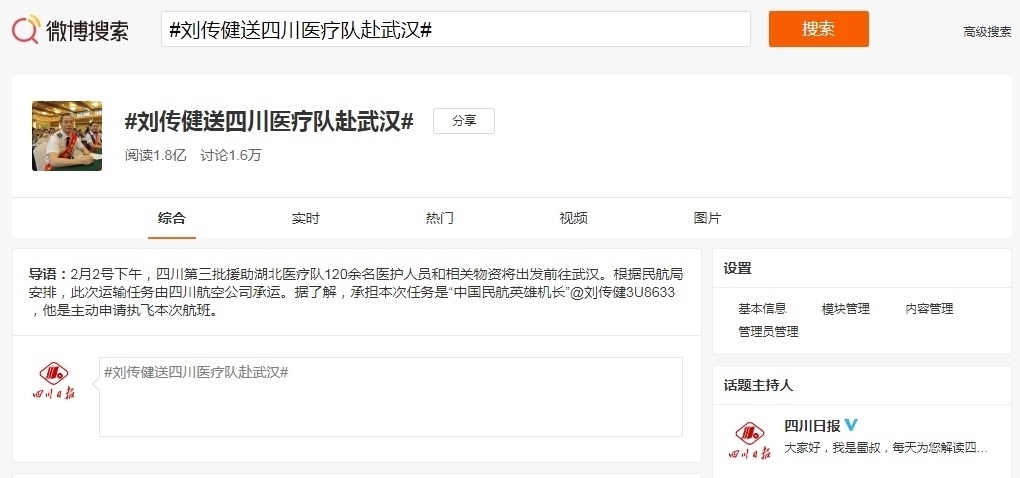Open 内容管理 settings link
The height and width of the screenshot is (478, 1020).
929,309
